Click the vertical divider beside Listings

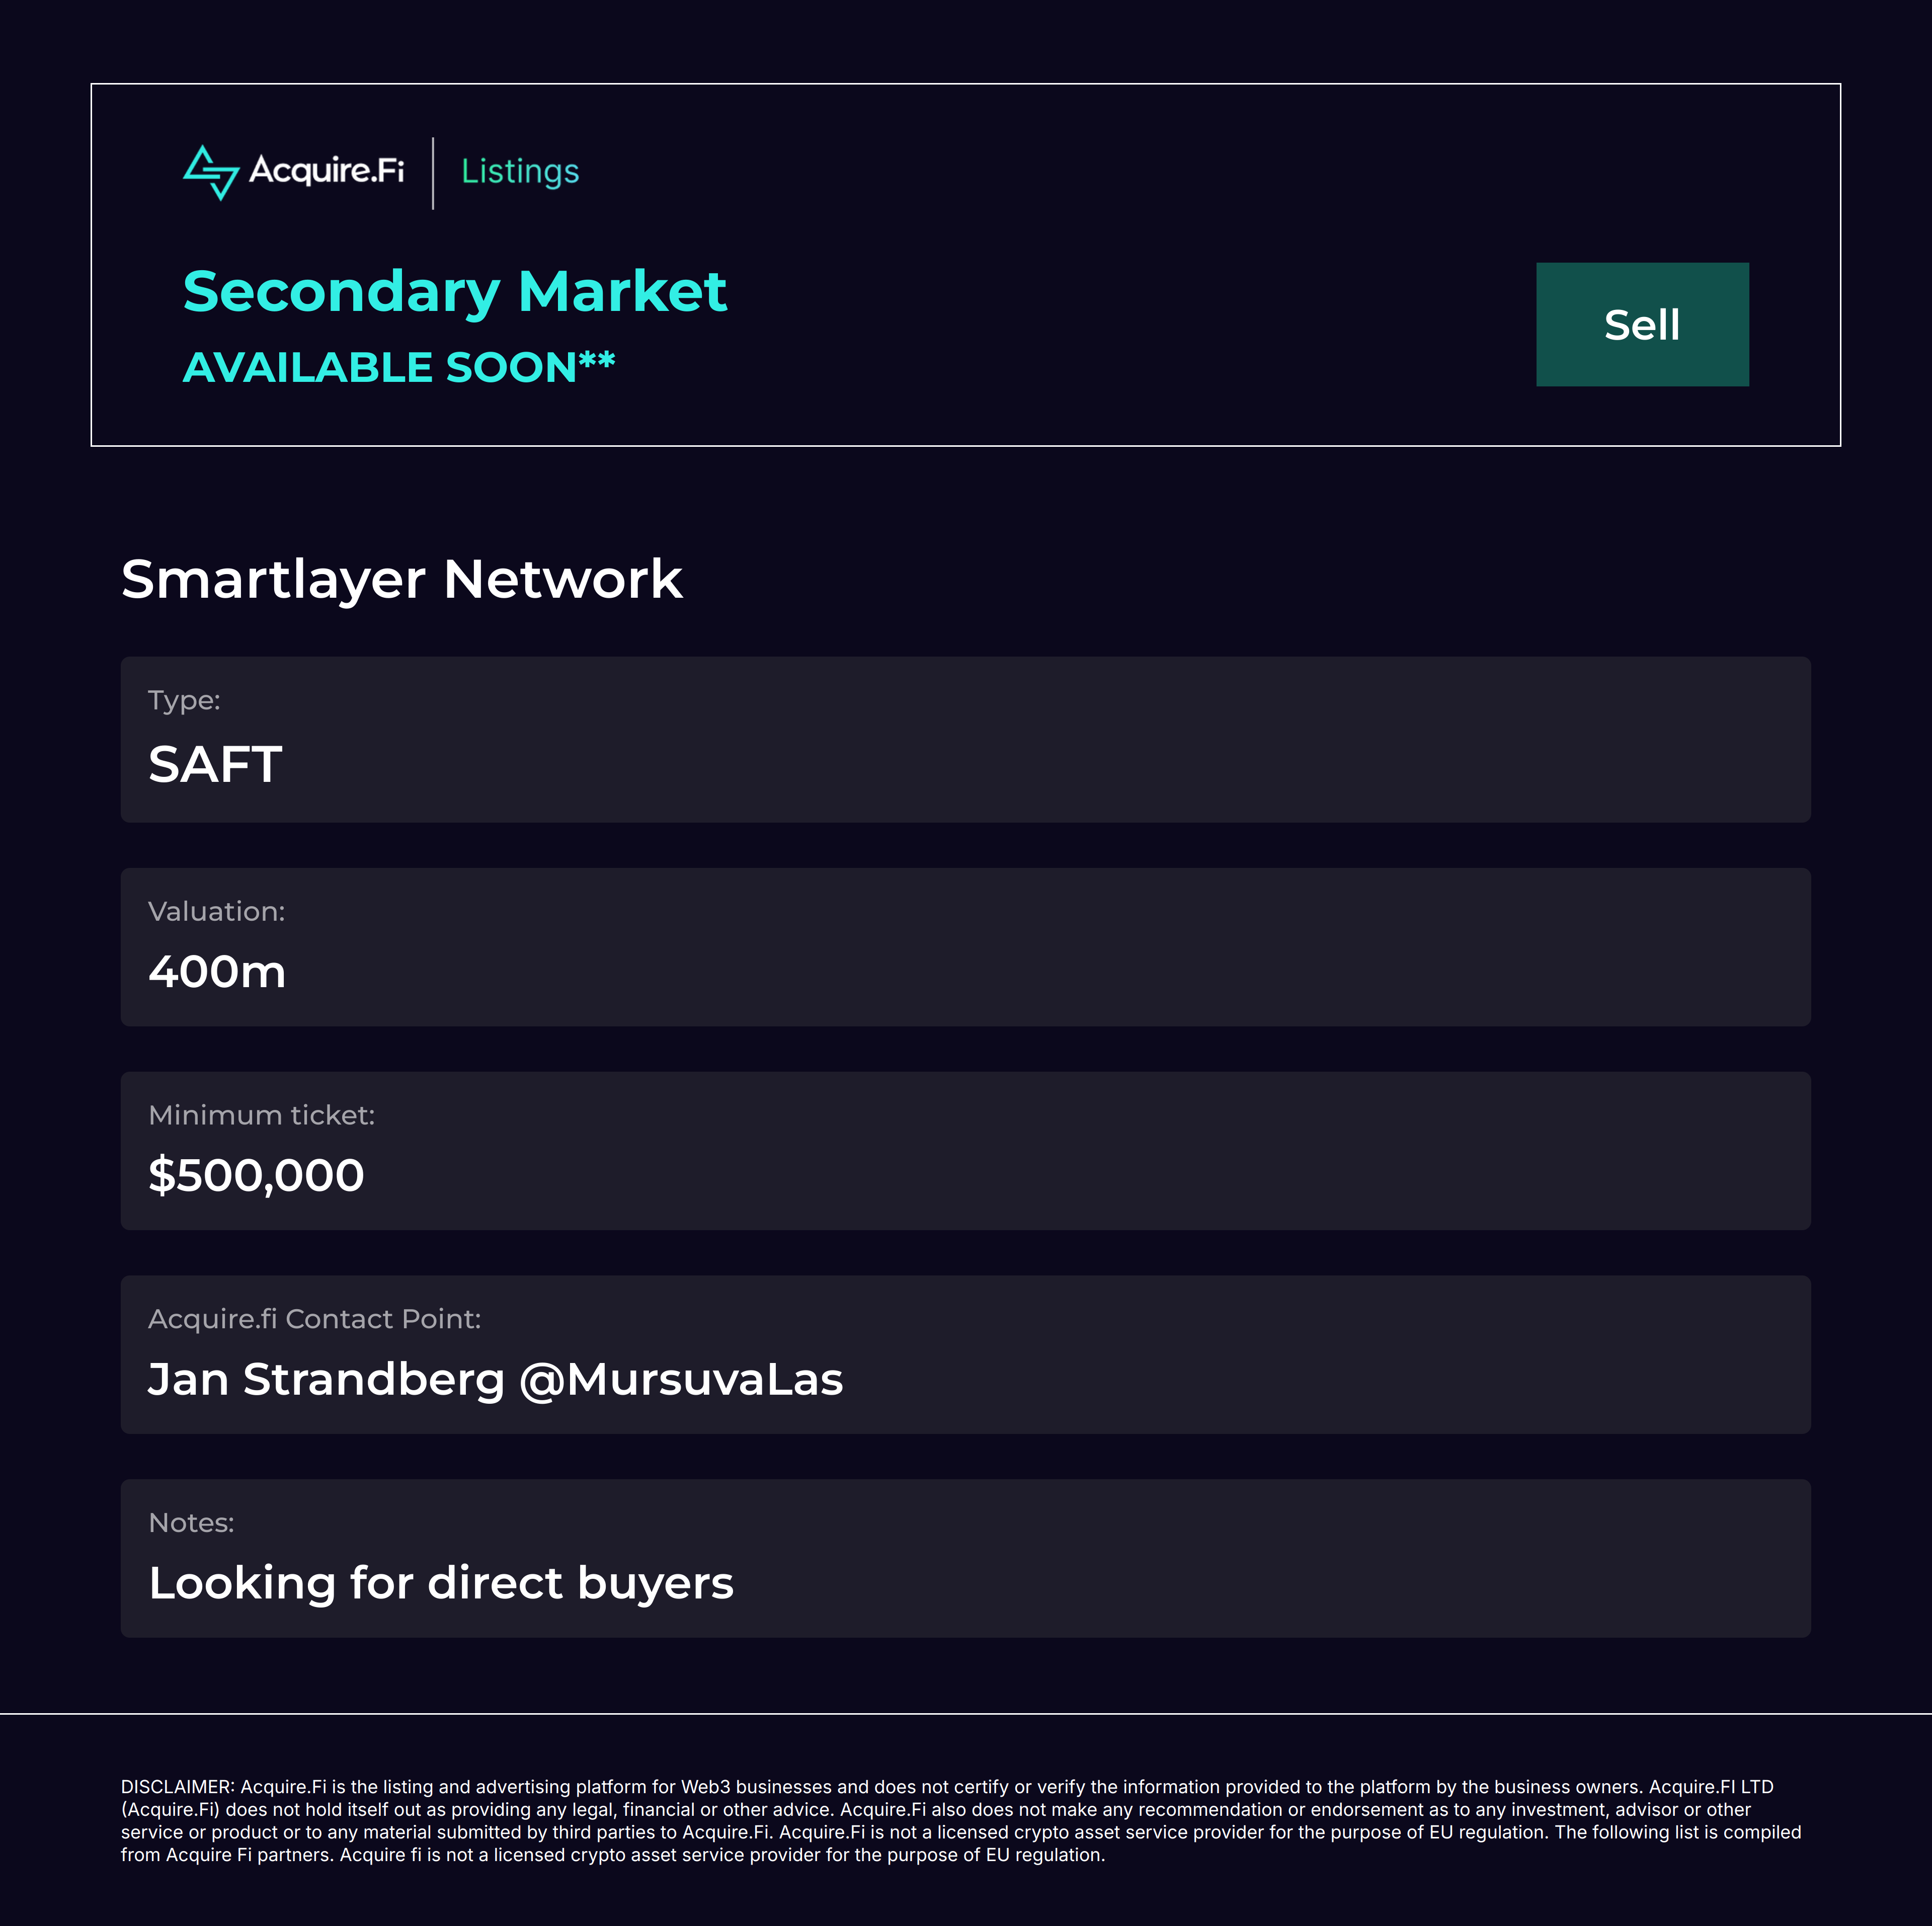click(433, 173)
